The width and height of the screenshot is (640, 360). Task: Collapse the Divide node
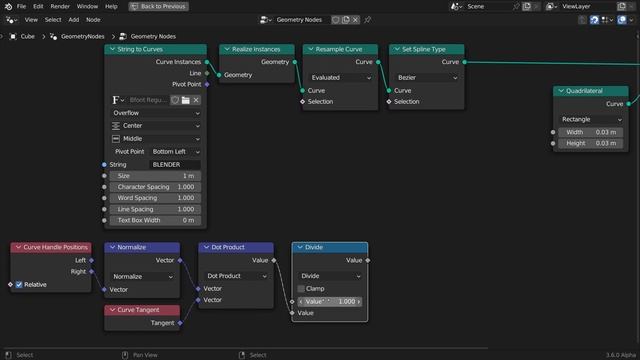(x=300, y=247)
